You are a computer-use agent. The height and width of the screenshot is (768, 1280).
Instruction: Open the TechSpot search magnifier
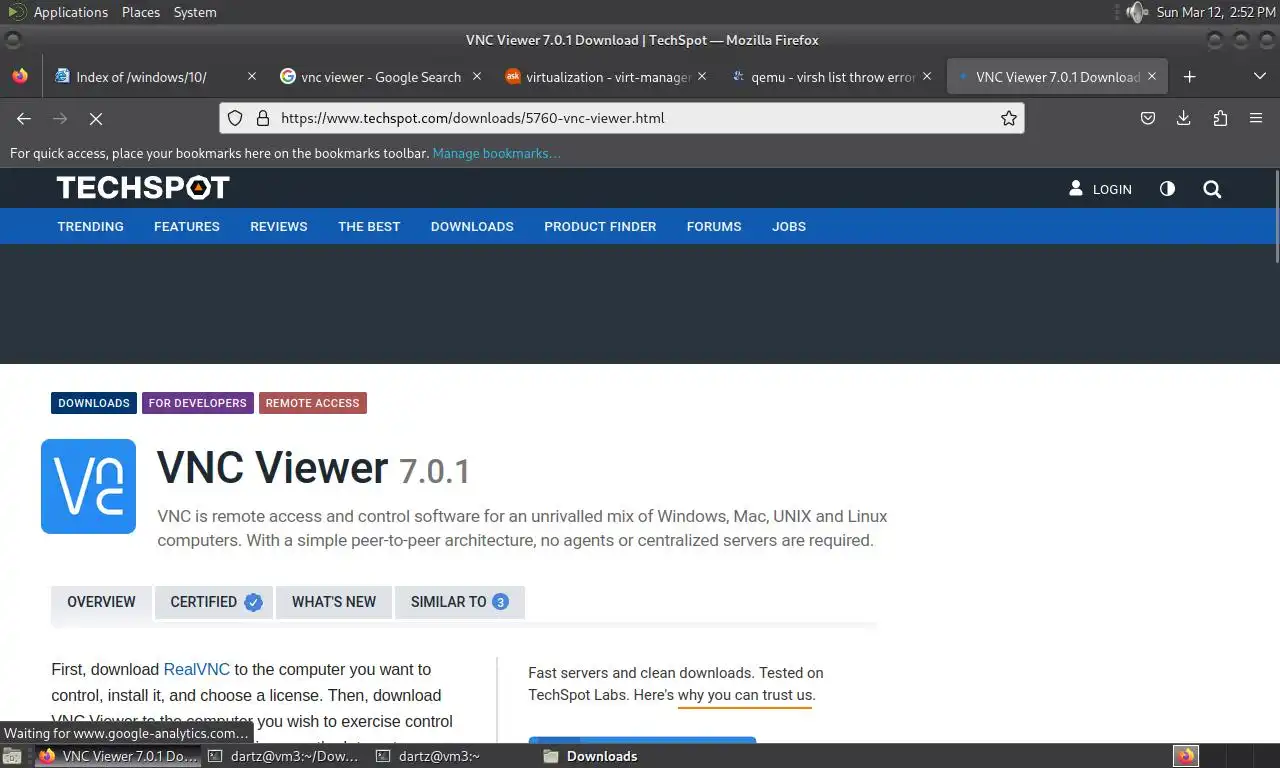point(1212,189)
